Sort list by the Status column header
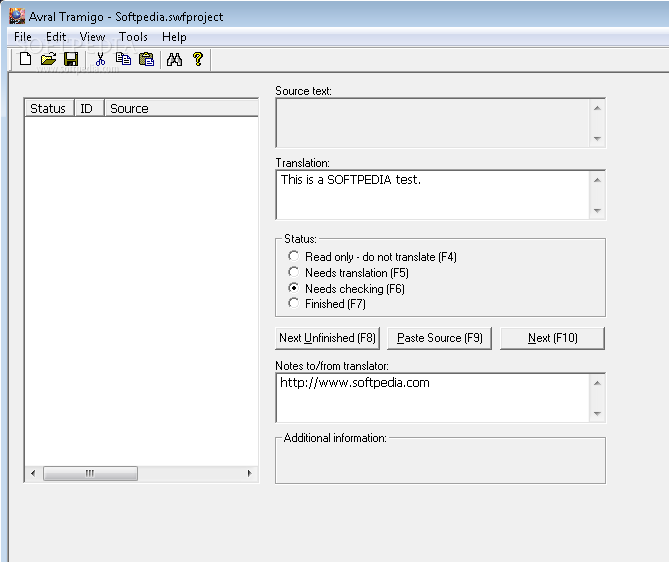Screen dimensions: 669x562 click(x=49, y=108)
